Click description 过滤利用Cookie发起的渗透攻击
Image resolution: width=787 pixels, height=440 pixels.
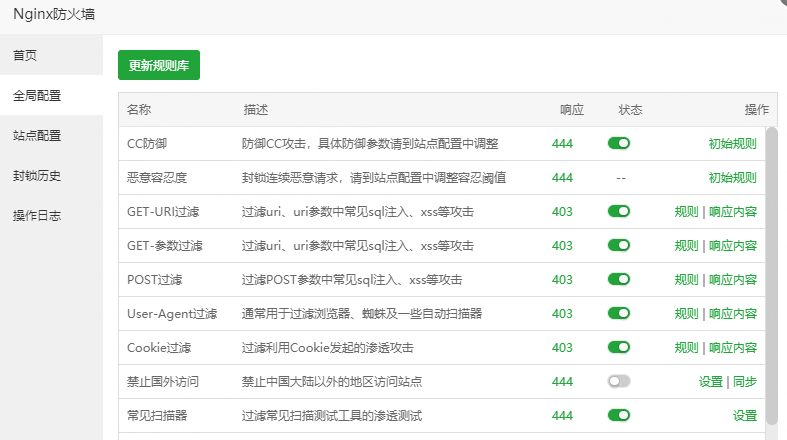328,348
